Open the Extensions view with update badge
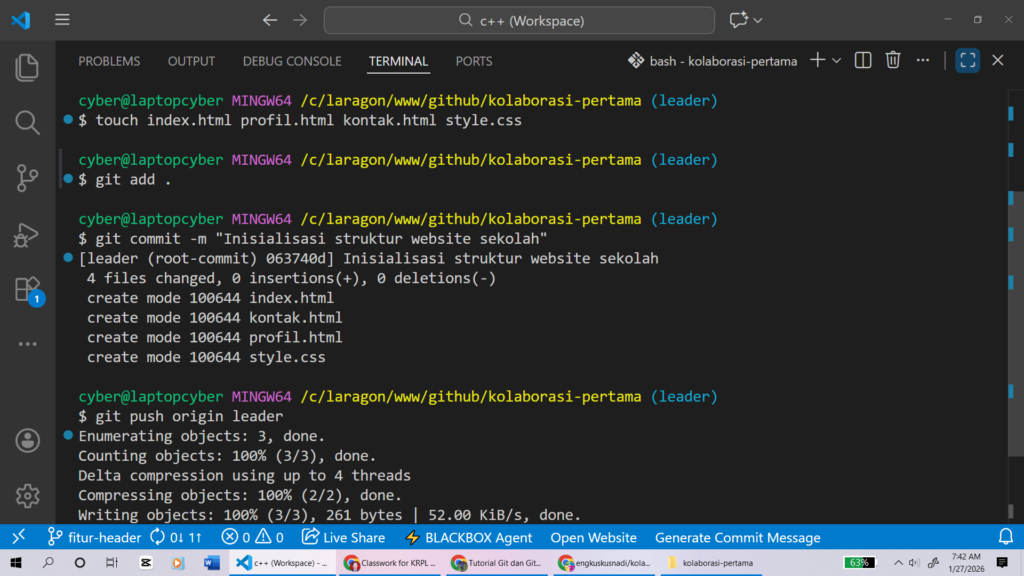Viewport: 1024px width, 576px height. click(27, 290)
